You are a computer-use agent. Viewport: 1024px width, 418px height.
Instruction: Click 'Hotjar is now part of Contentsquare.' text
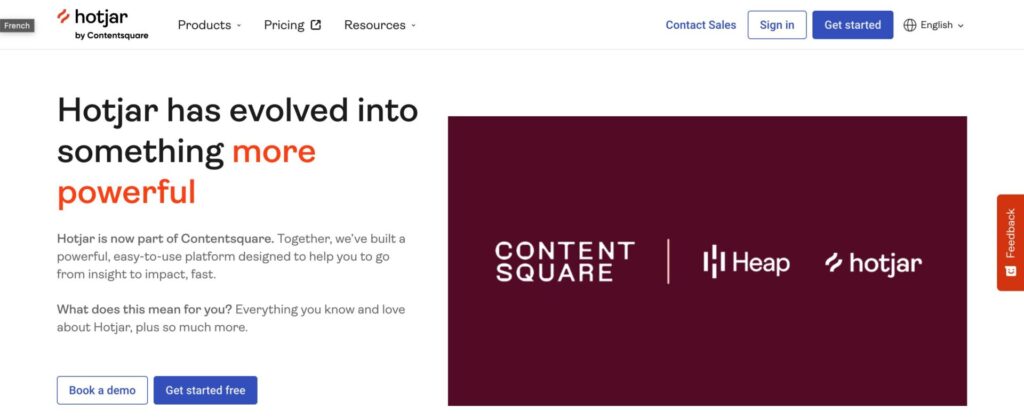click(x=165, y=238)
